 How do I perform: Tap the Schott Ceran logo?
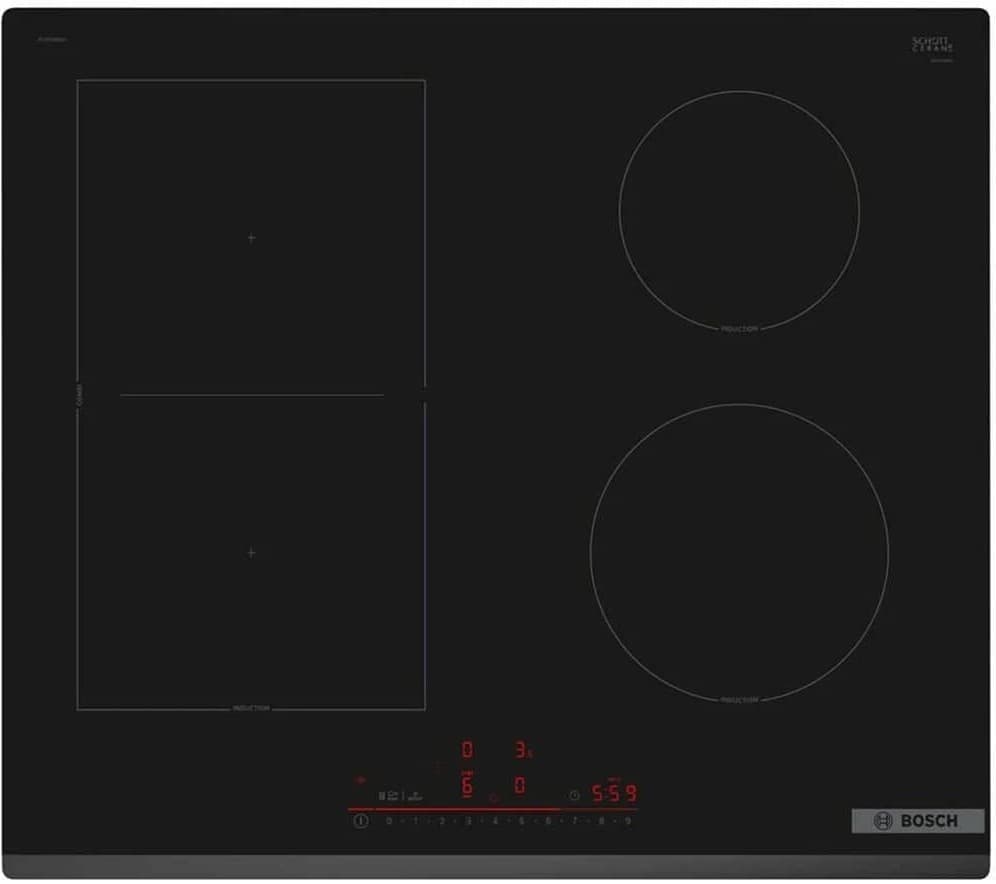coord(932,44)
